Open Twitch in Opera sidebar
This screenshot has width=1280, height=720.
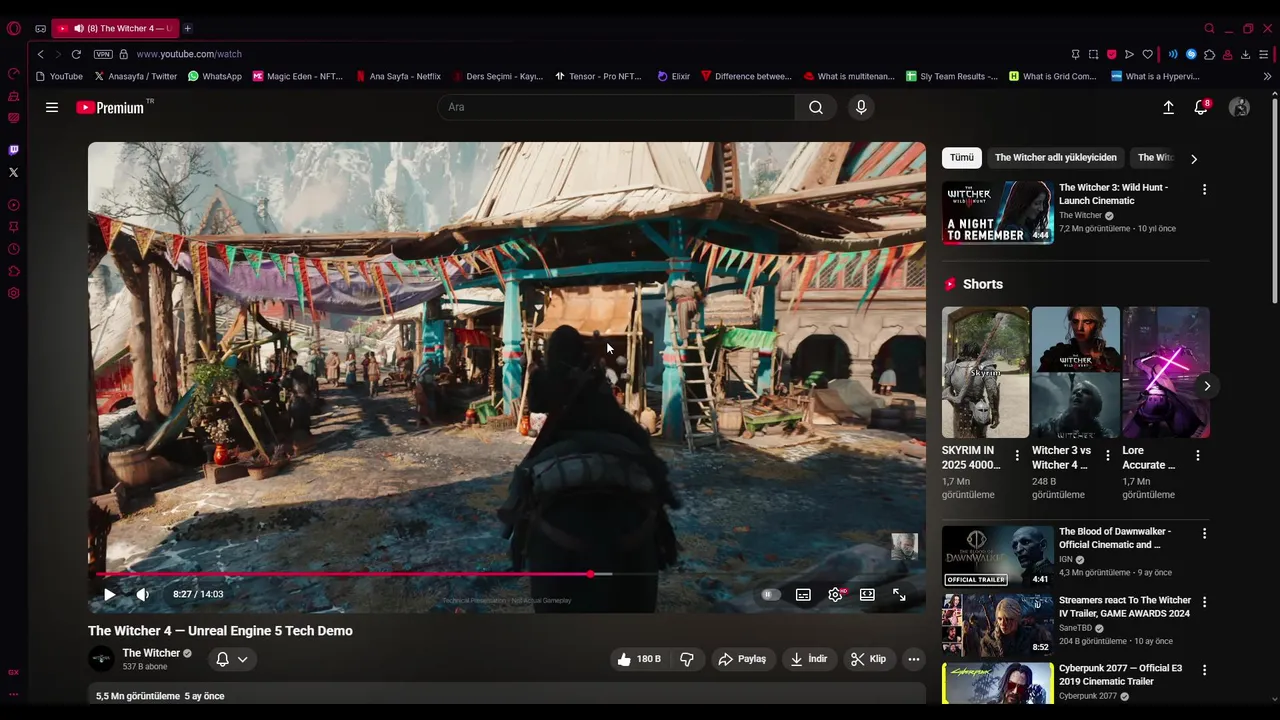click(13, 150)
